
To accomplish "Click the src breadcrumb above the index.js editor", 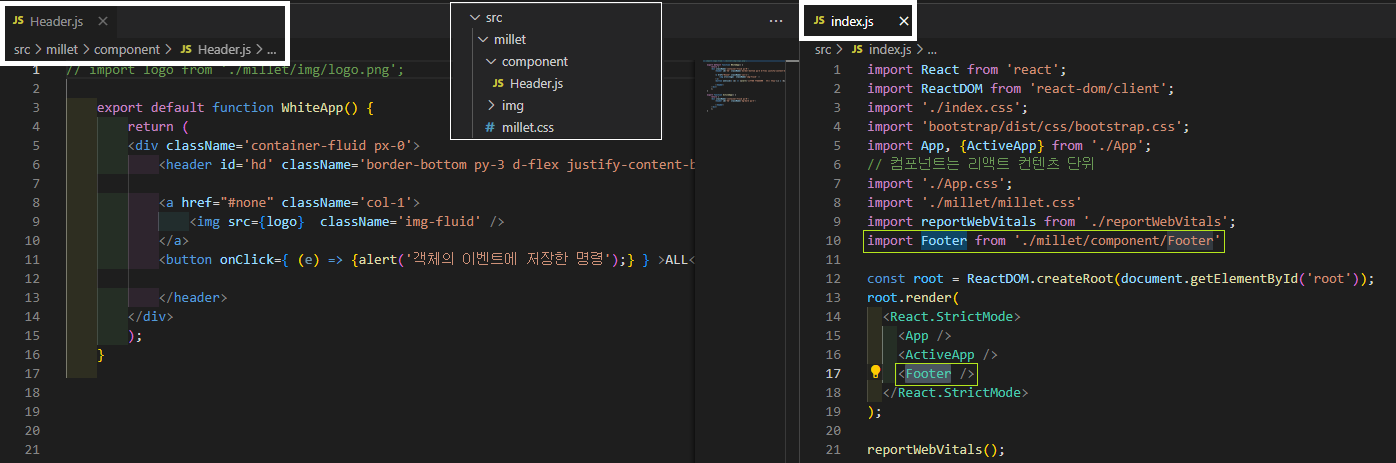I will [x=823, y=49].
